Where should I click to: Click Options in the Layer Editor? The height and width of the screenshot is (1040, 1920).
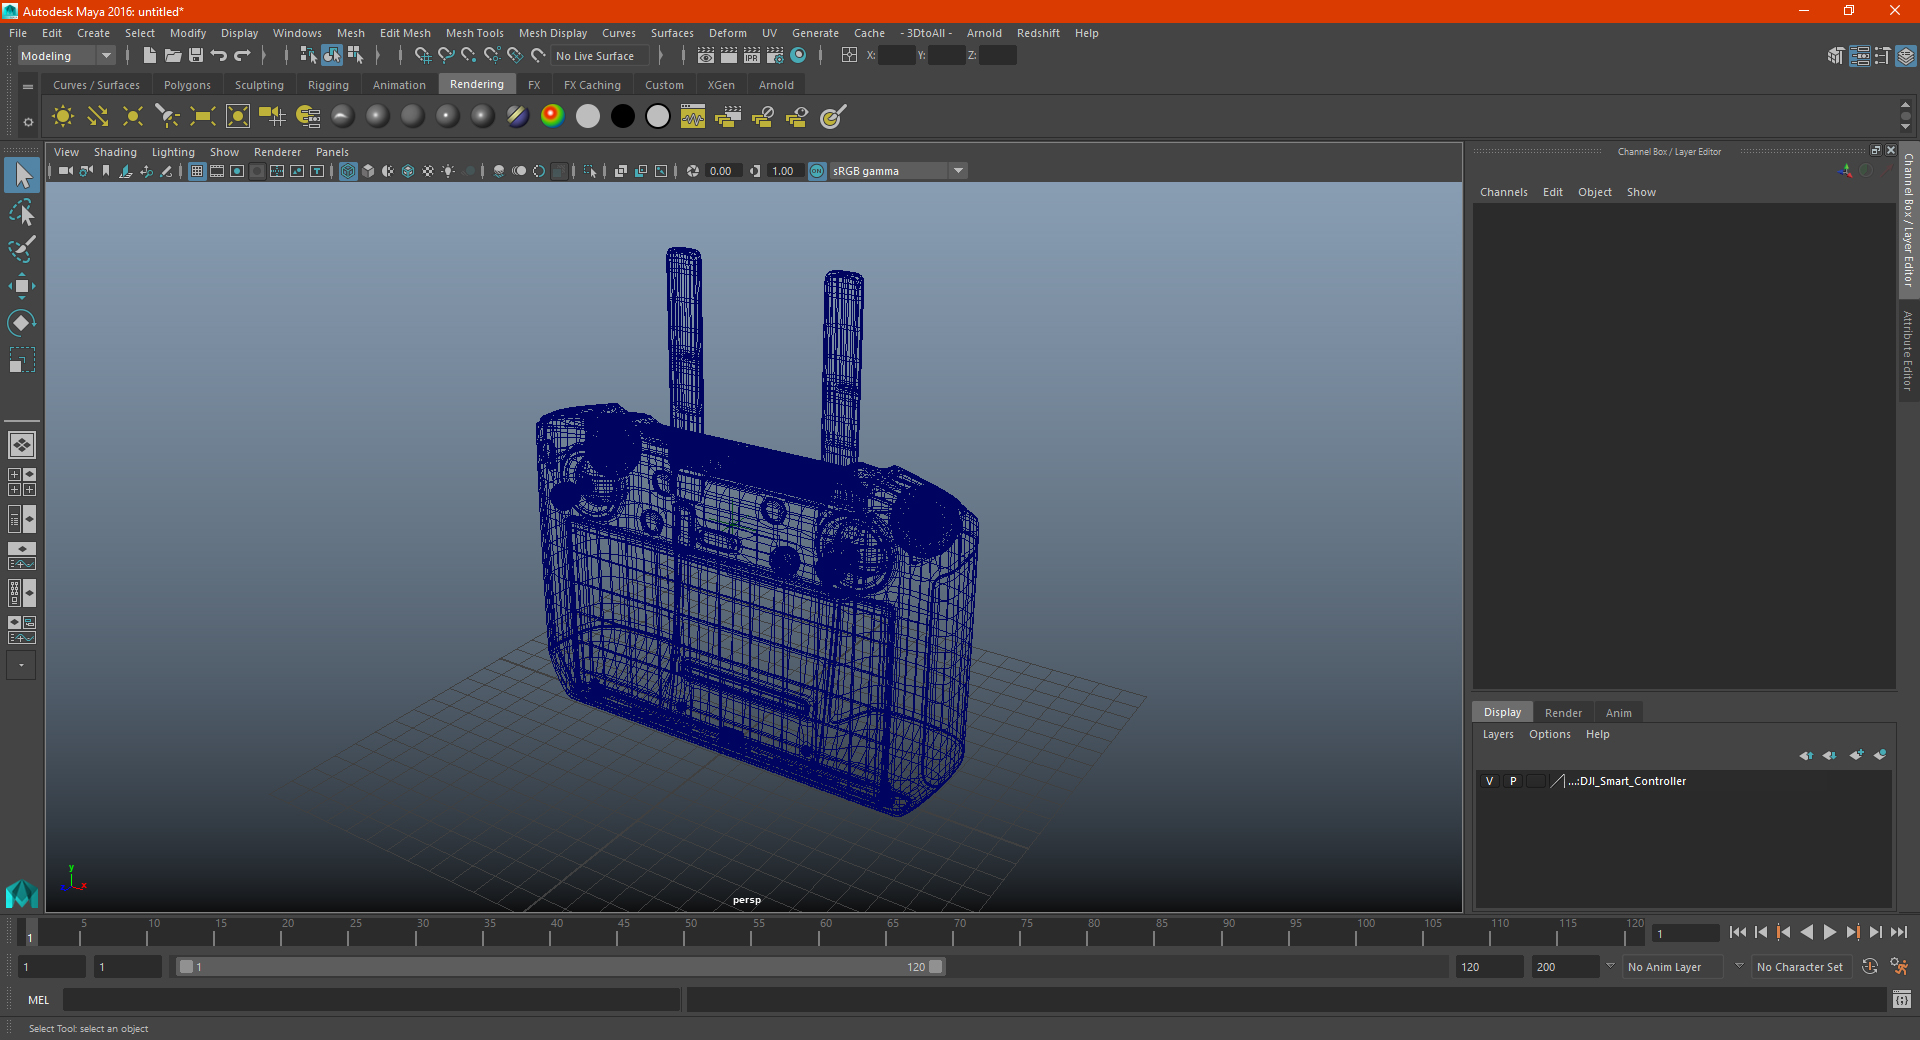(x=1550, y=734)
